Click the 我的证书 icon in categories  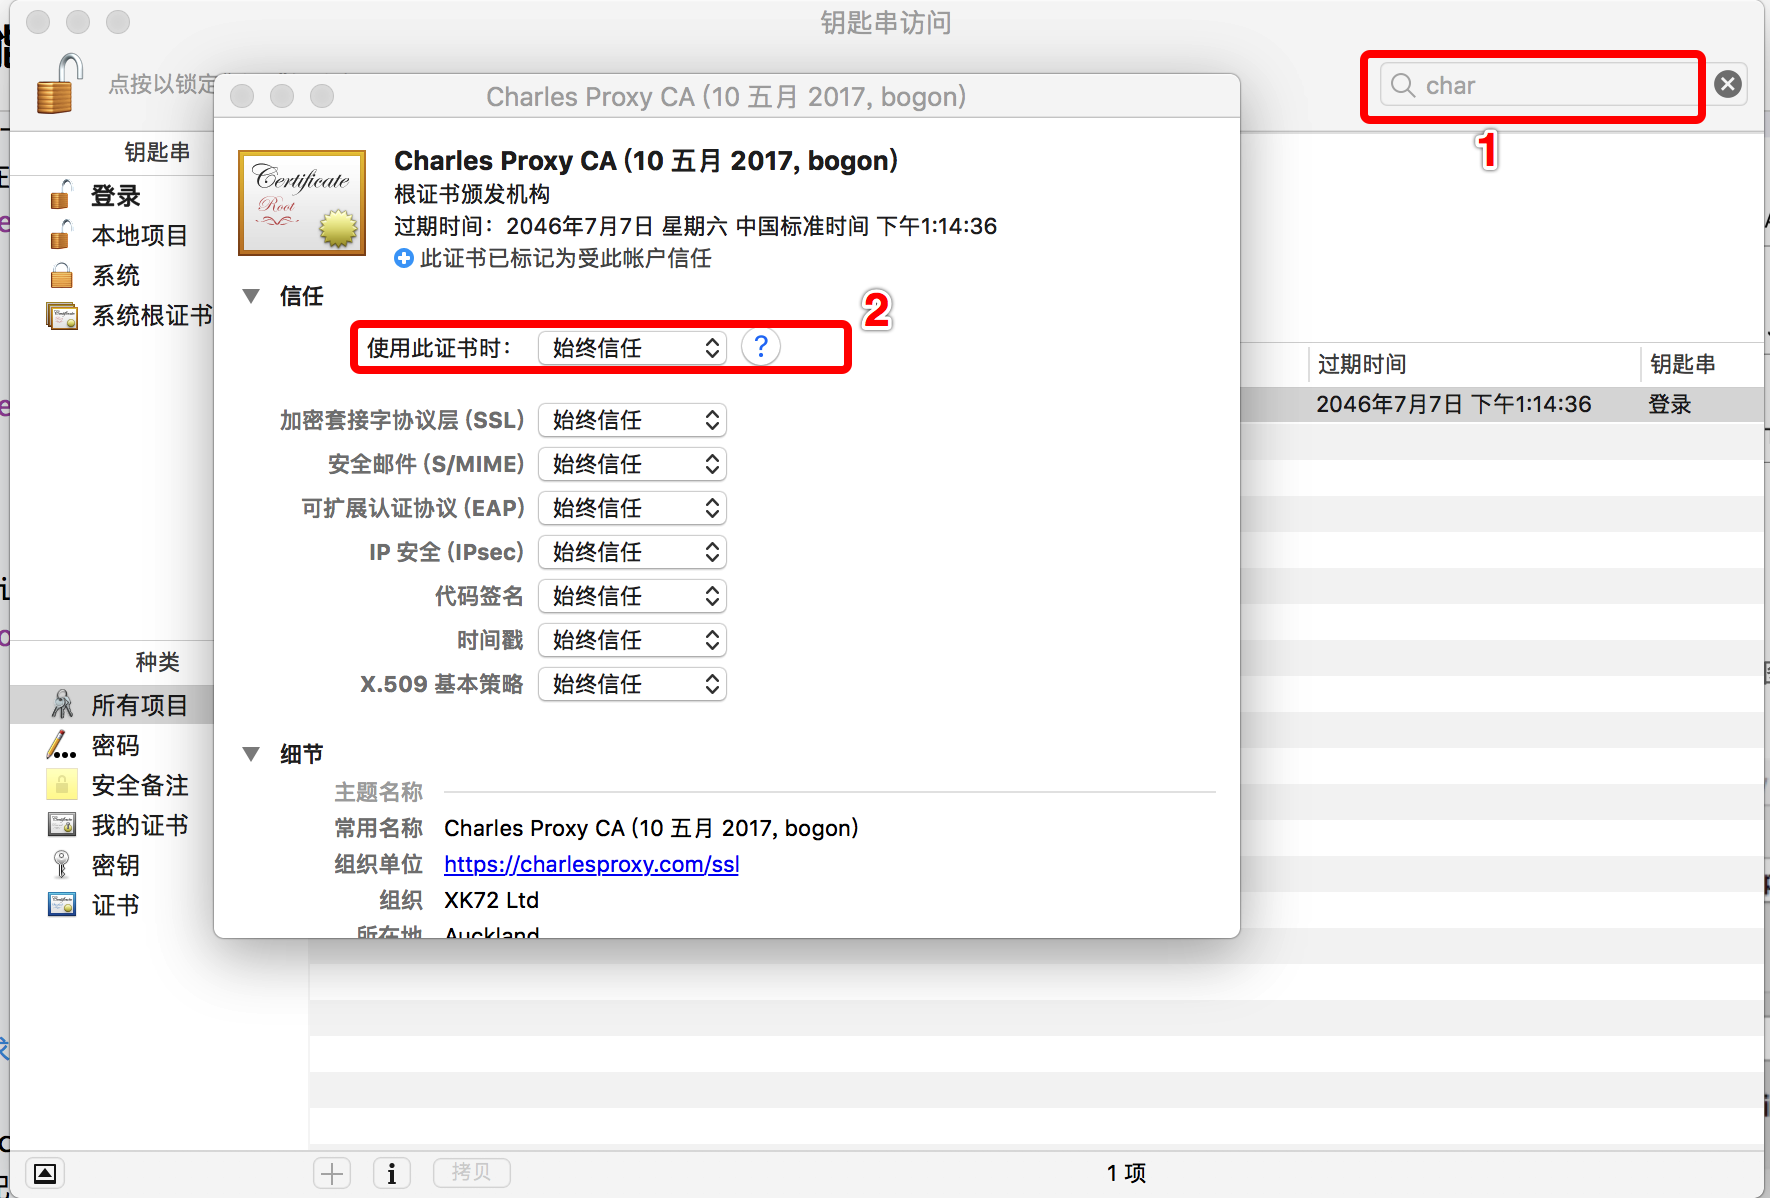62,825
